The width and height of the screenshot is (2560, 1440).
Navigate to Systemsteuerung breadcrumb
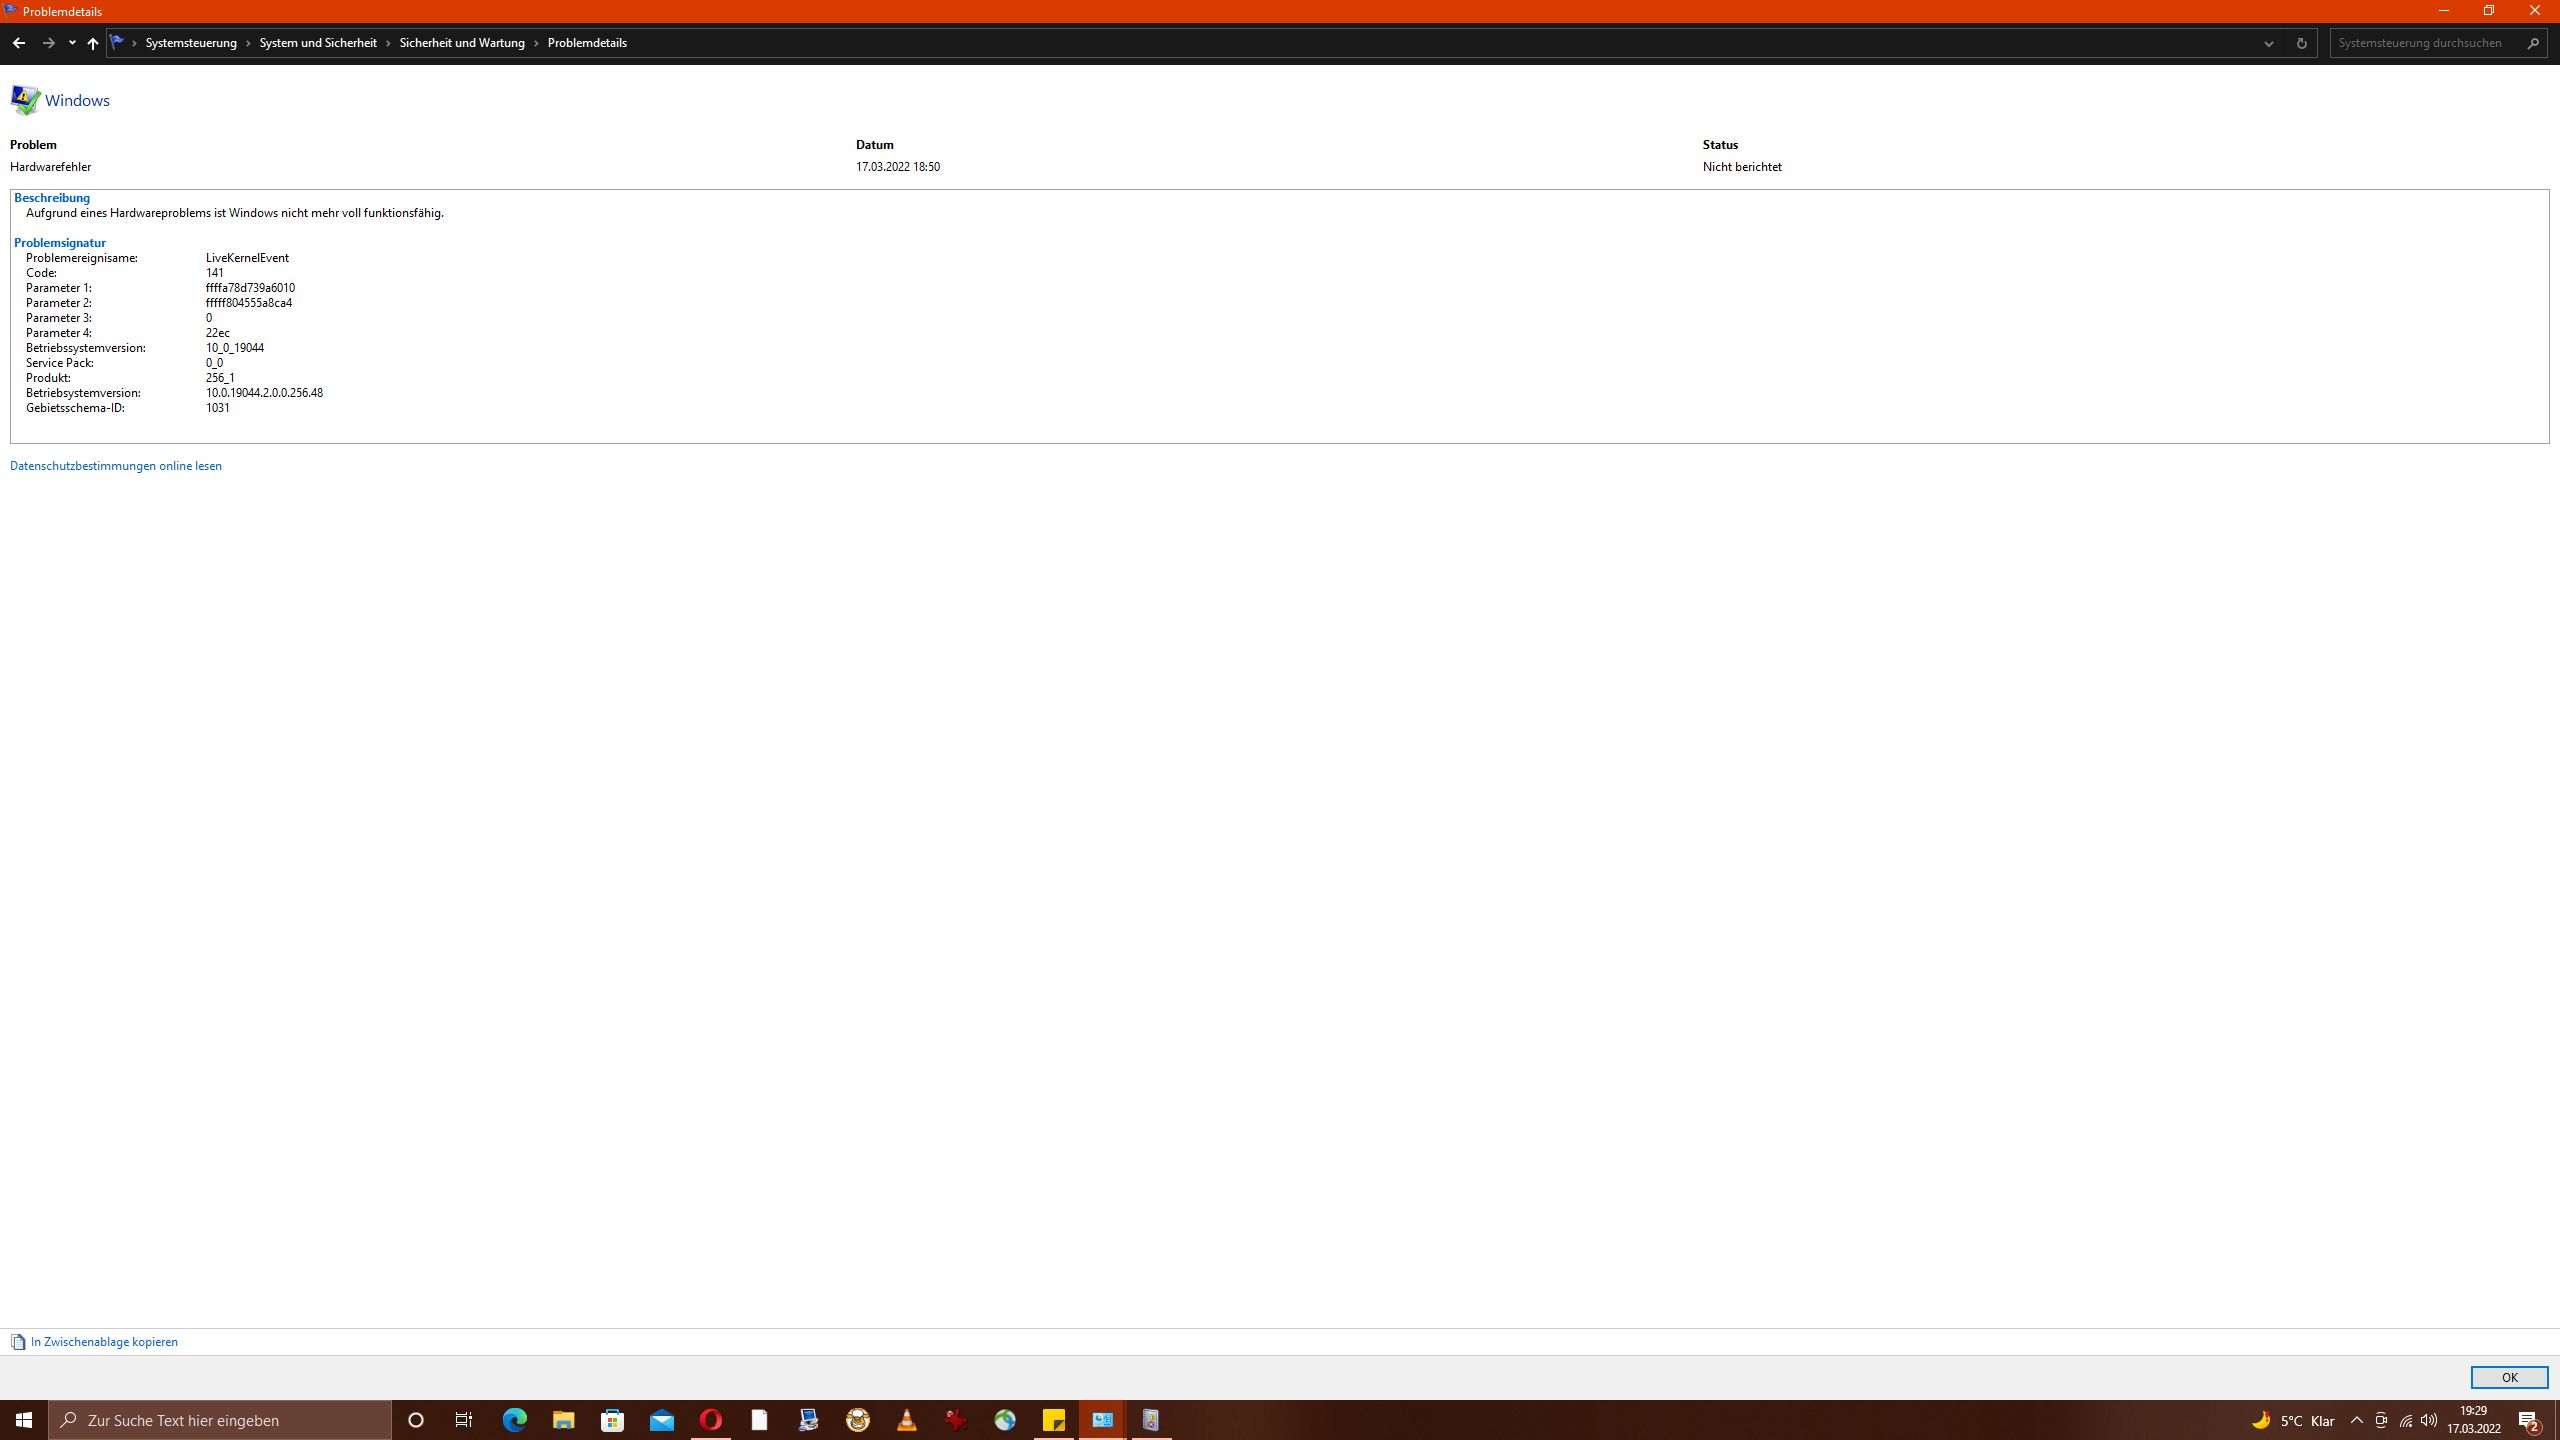click(191, 43)
